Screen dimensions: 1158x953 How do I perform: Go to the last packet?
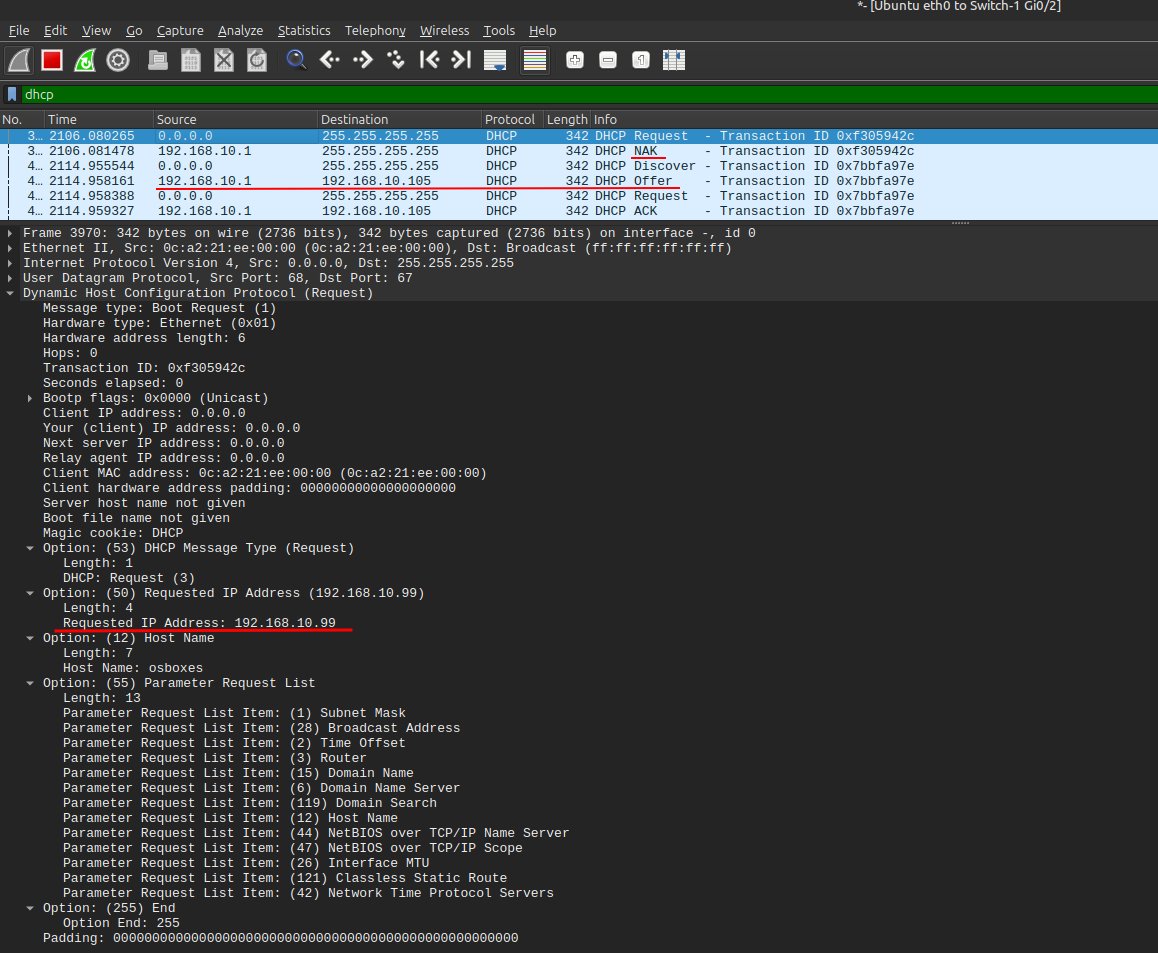461,60
